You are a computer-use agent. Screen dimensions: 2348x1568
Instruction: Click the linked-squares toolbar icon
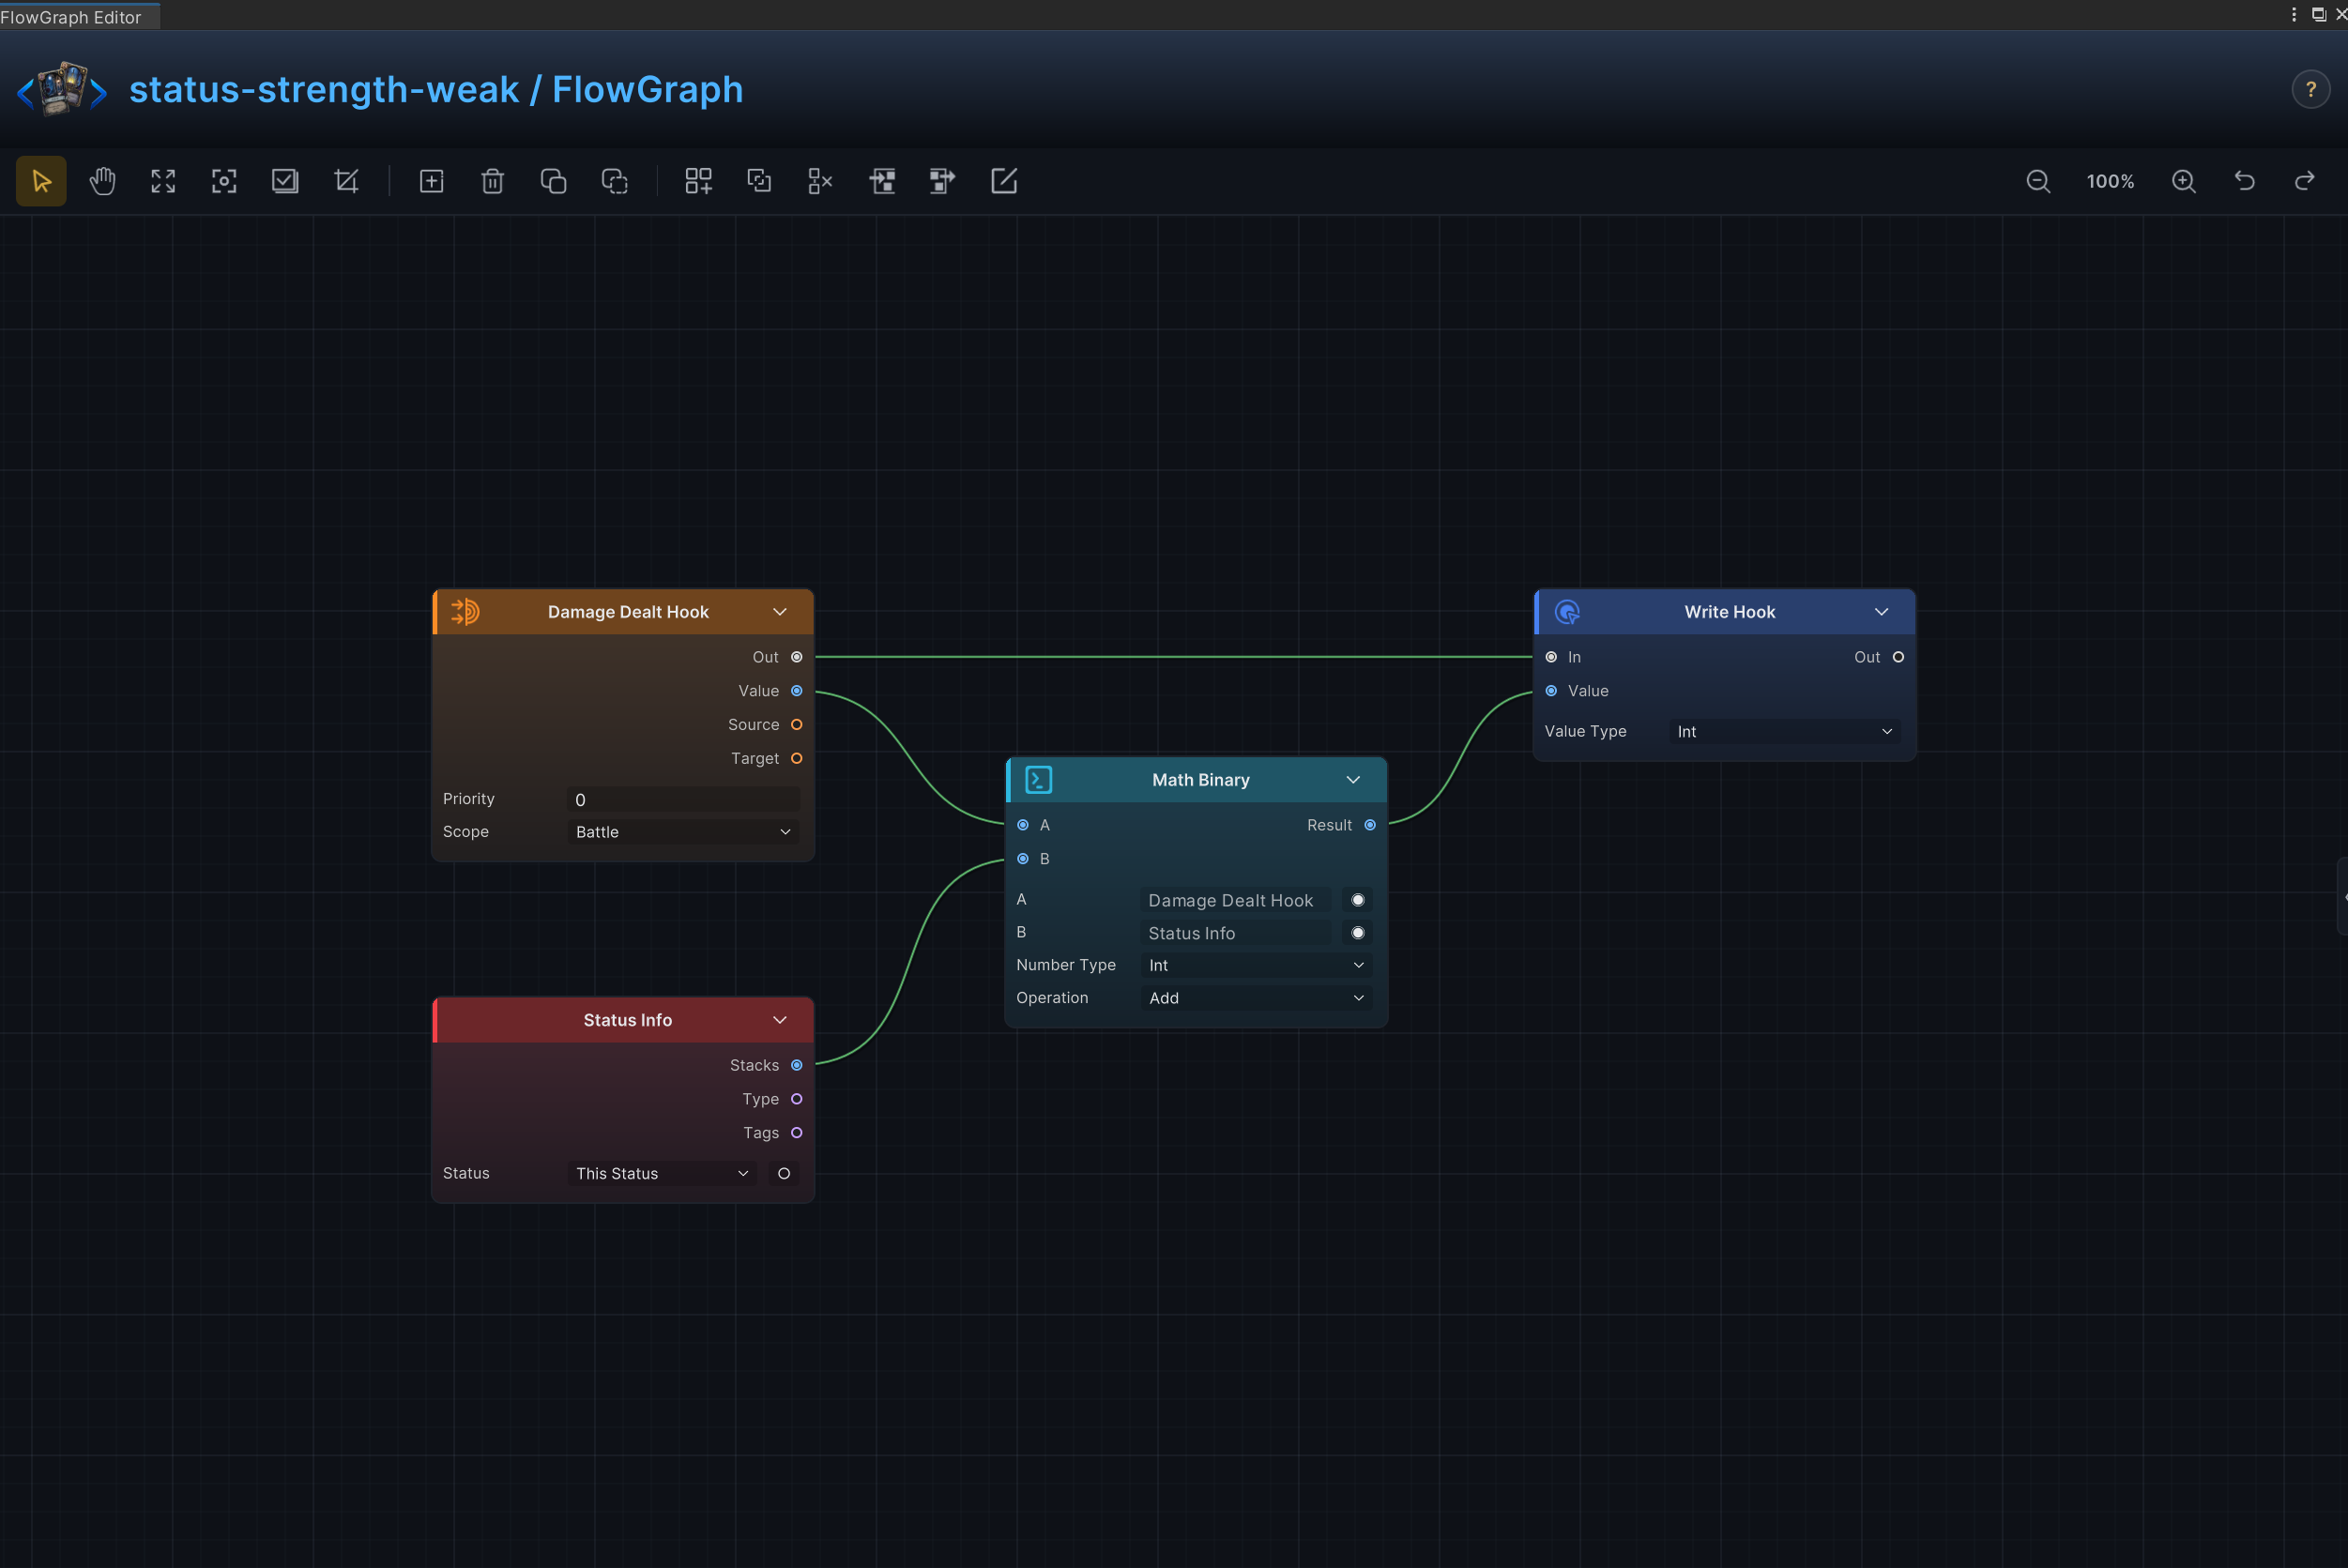click(759, 181)
